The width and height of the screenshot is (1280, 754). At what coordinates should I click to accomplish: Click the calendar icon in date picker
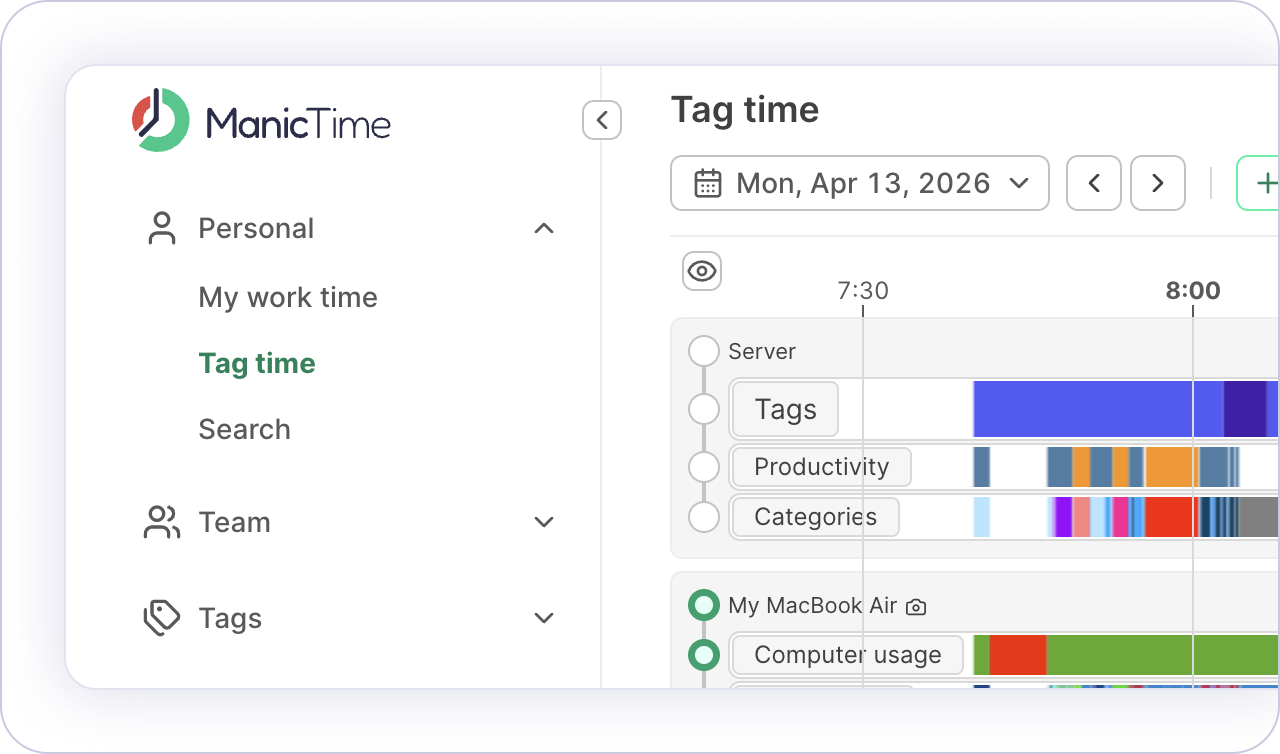pos(708,184)
